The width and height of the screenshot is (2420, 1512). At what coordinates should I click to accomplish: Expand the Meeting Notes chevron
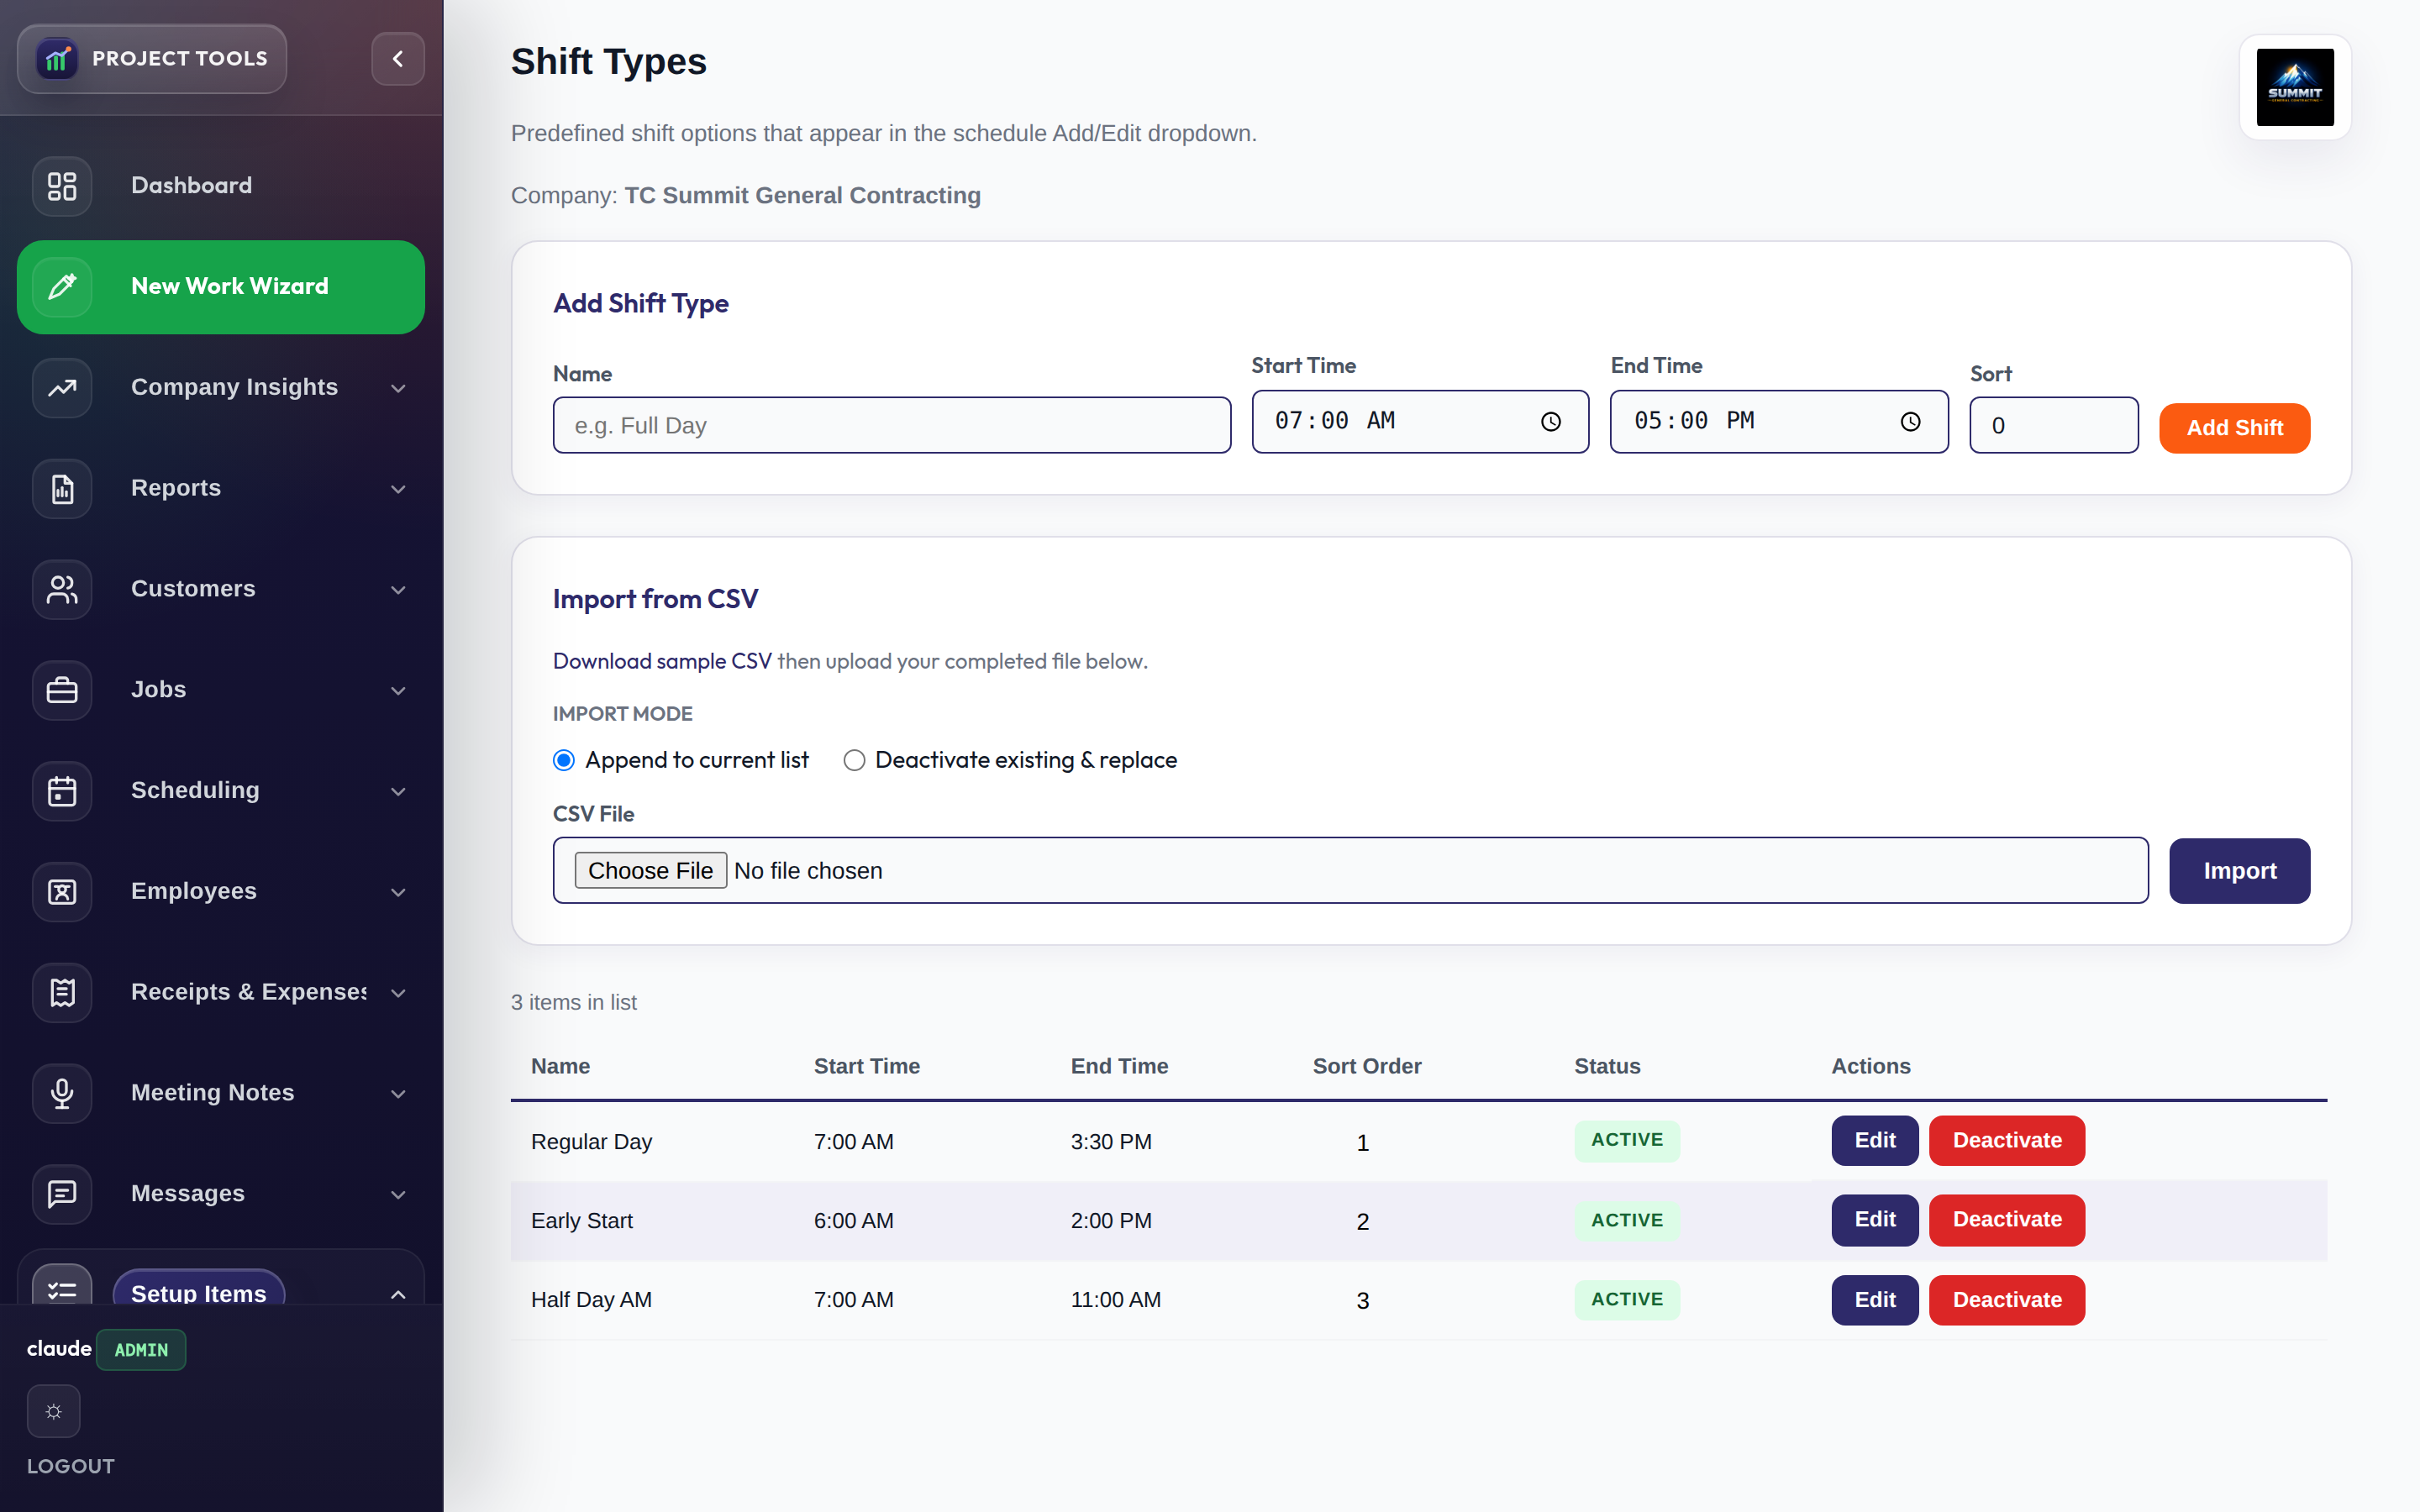point(398,1094)
